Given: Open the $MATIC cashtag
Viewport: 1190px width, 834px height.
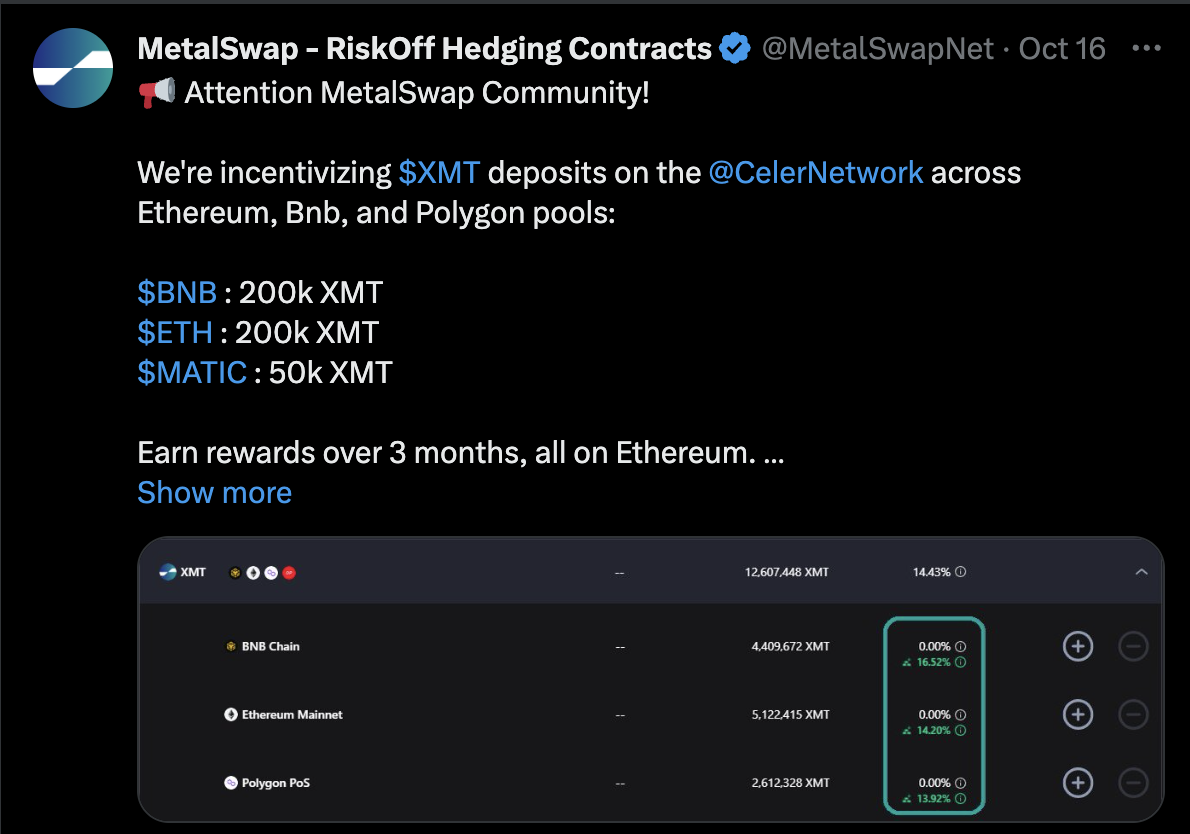Looking at the screenshot, I should pos(192,373).
